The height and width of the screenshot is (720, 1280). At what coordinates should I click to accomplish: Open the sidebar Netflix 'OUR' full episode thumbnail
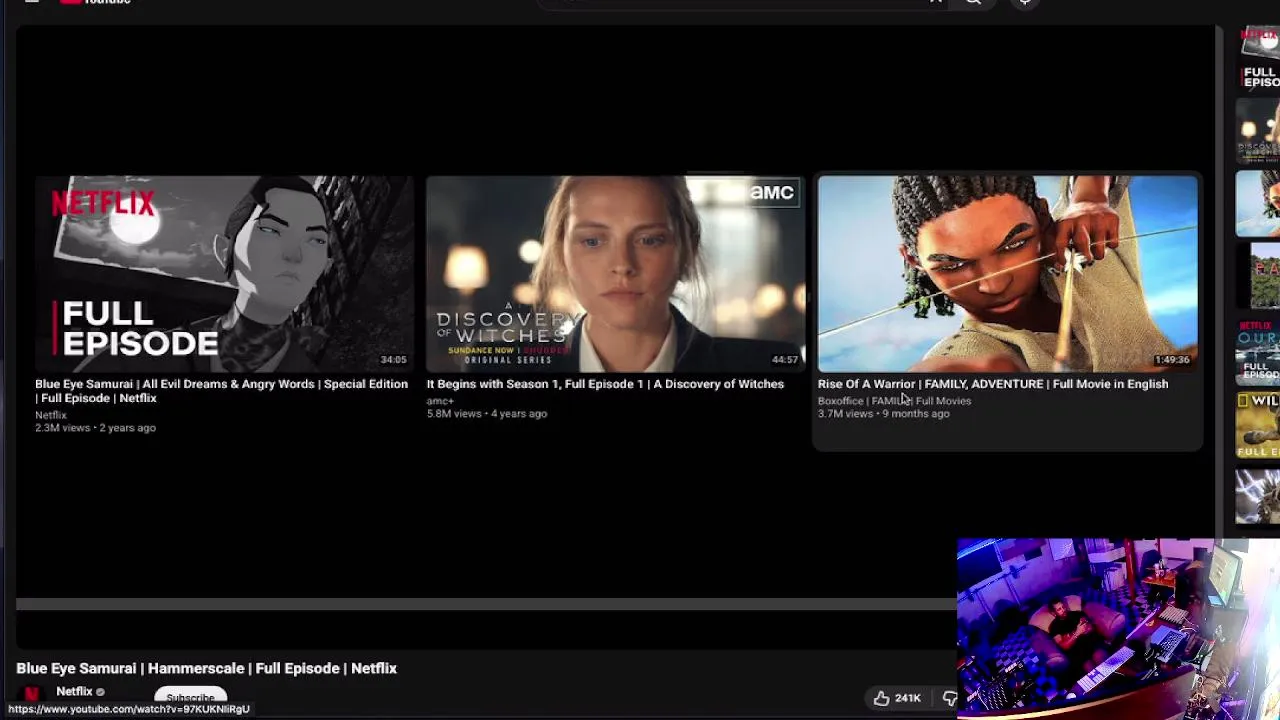click(1258, 352)
